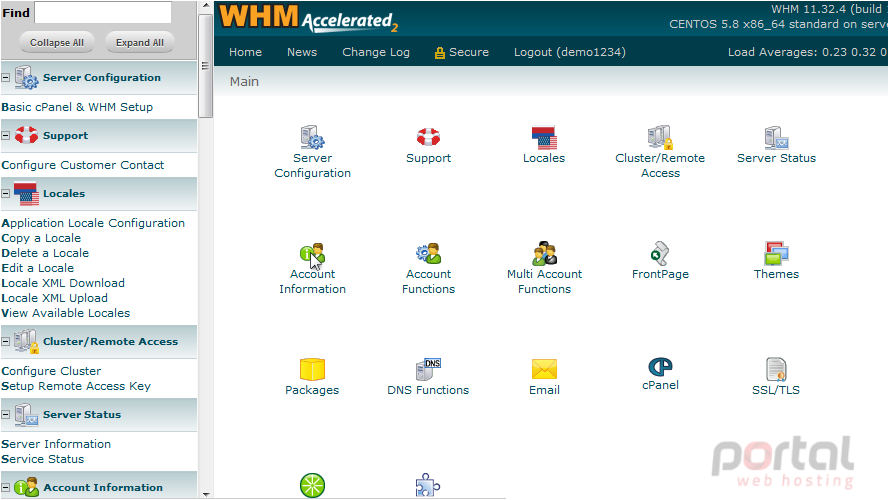The width and height of the screenshot is (889, 500).
Task: Open the SSL/TLS certificate icon
Action: click(776, 369)
